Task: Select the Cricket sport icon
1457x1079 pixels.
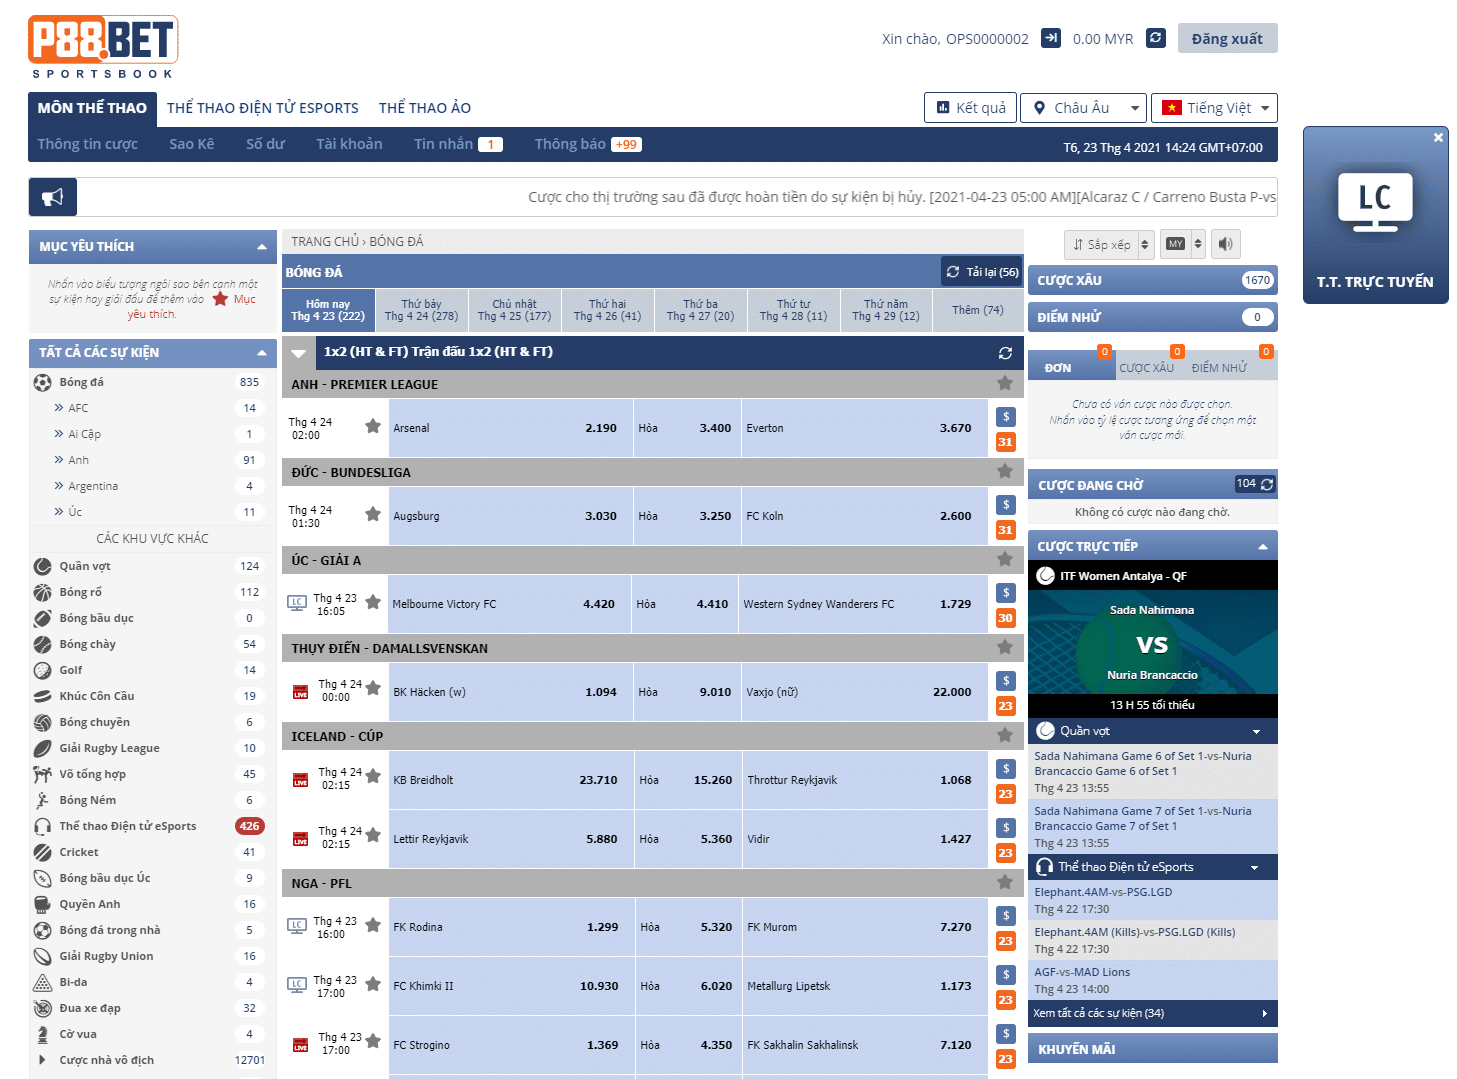Action: click(42, 852)
